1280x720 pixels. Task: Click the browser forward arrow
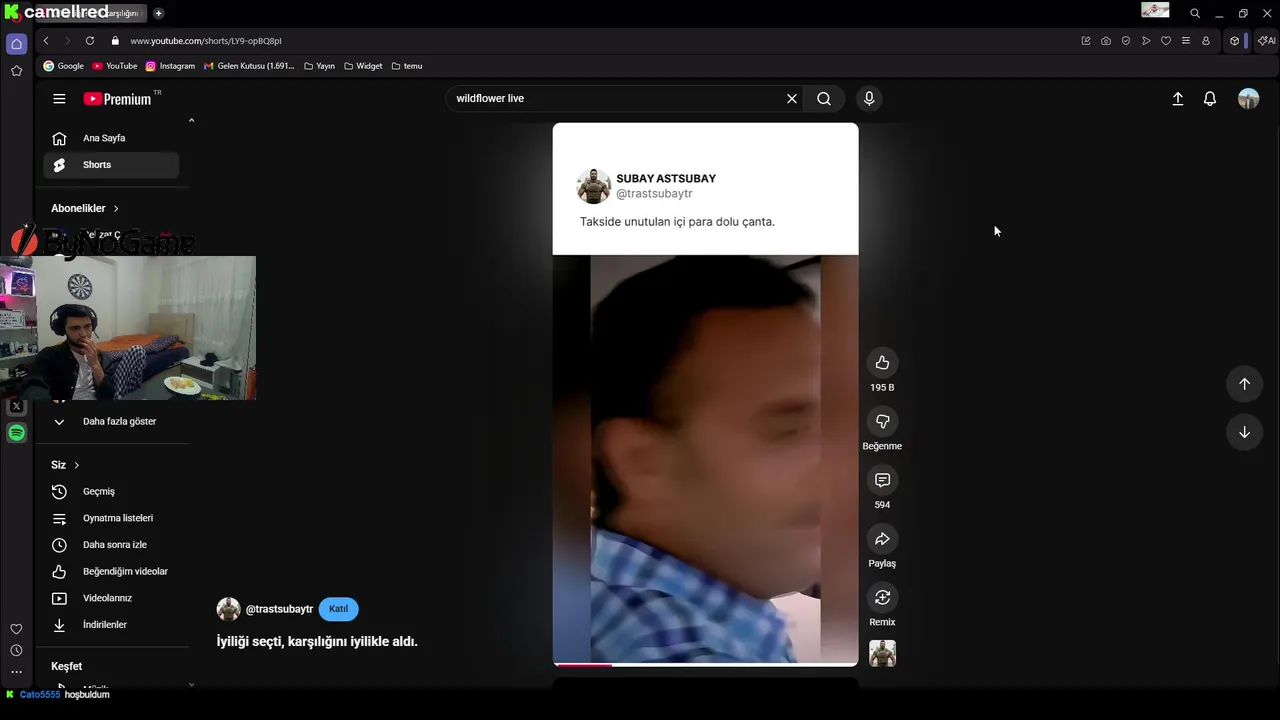point(67,41)
